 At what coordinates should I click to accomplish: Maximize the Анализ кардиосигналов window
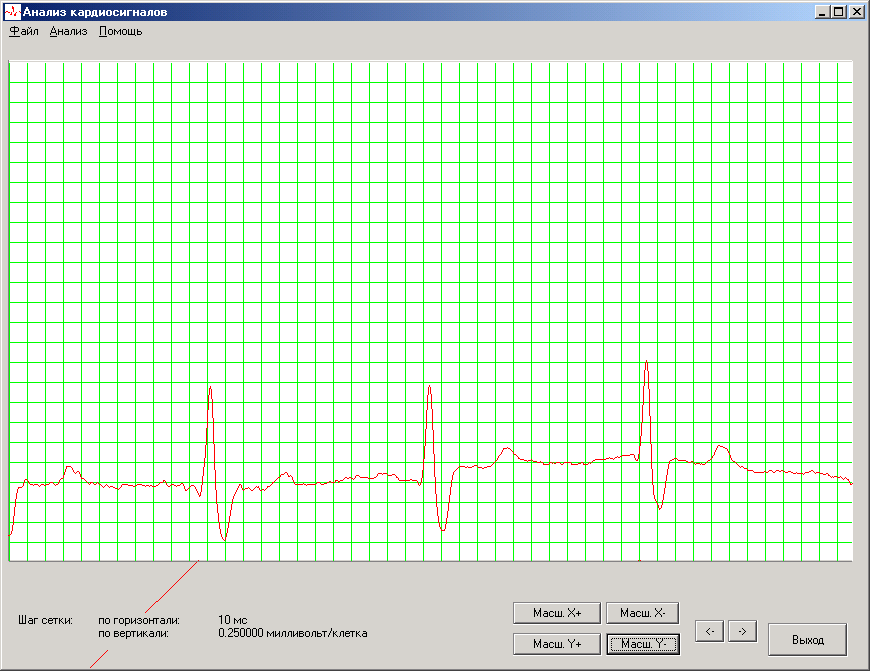(838, 12)
